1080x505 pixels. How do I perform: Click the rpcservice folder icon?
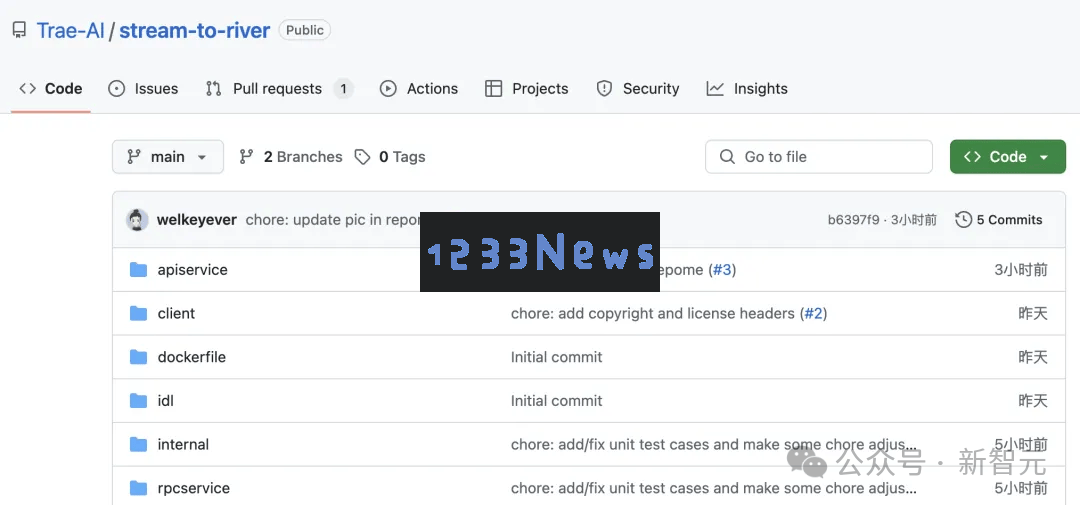(138, 488)
